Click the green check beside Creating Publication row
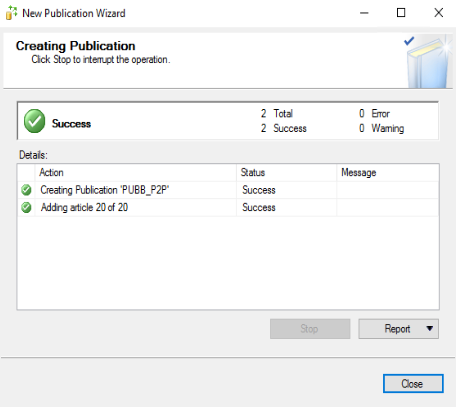456x407 pixels. pos(26,190)
